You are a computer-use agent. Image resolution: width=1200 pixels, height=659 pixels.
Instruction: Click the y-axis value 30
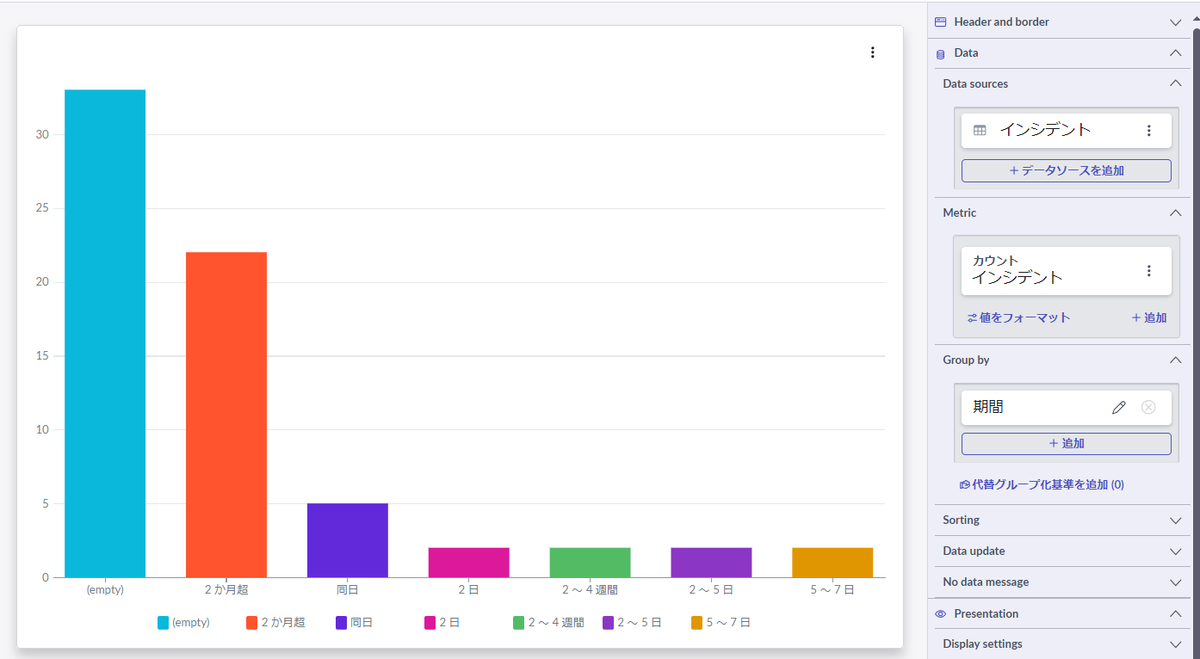click(43, 135)
